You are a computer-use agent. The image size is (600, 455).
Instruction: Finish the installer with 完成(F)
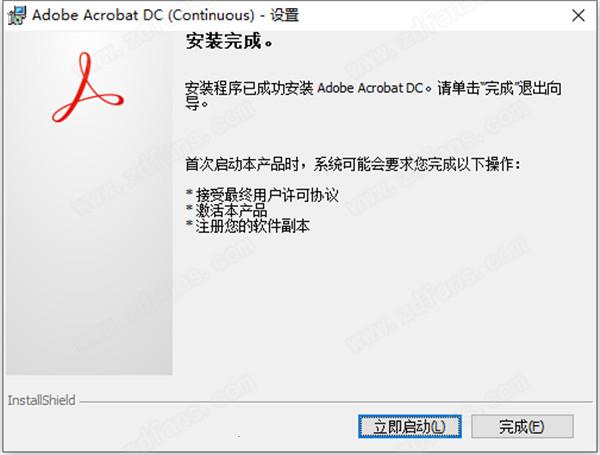[522, 426]
